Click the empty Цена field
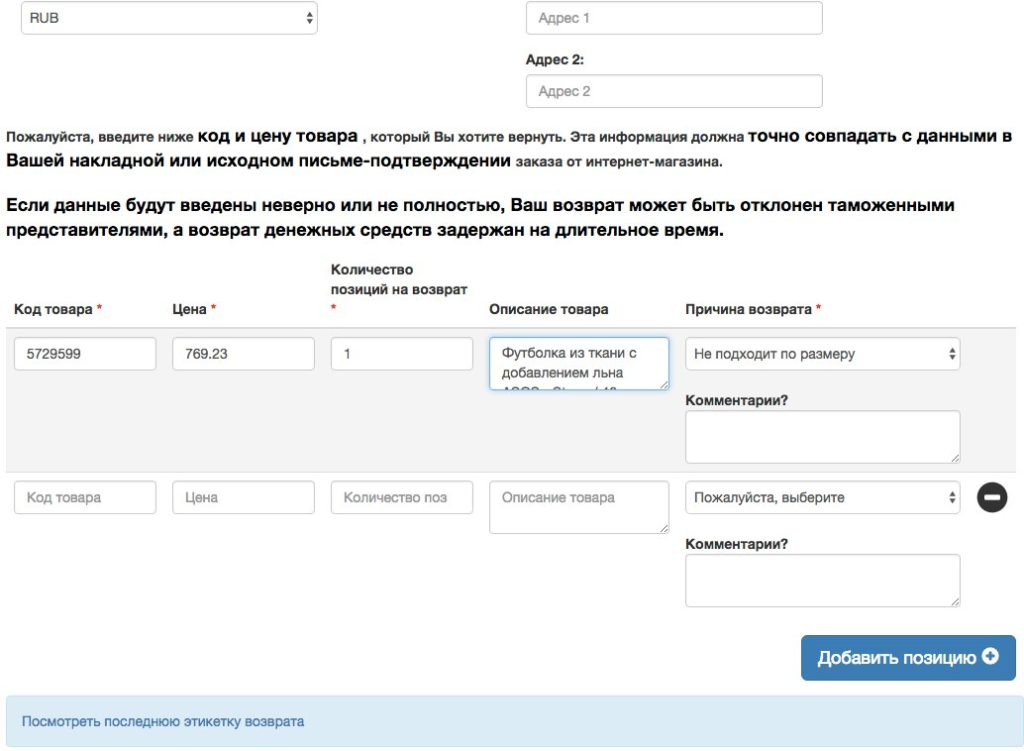 tap(244, 498)
